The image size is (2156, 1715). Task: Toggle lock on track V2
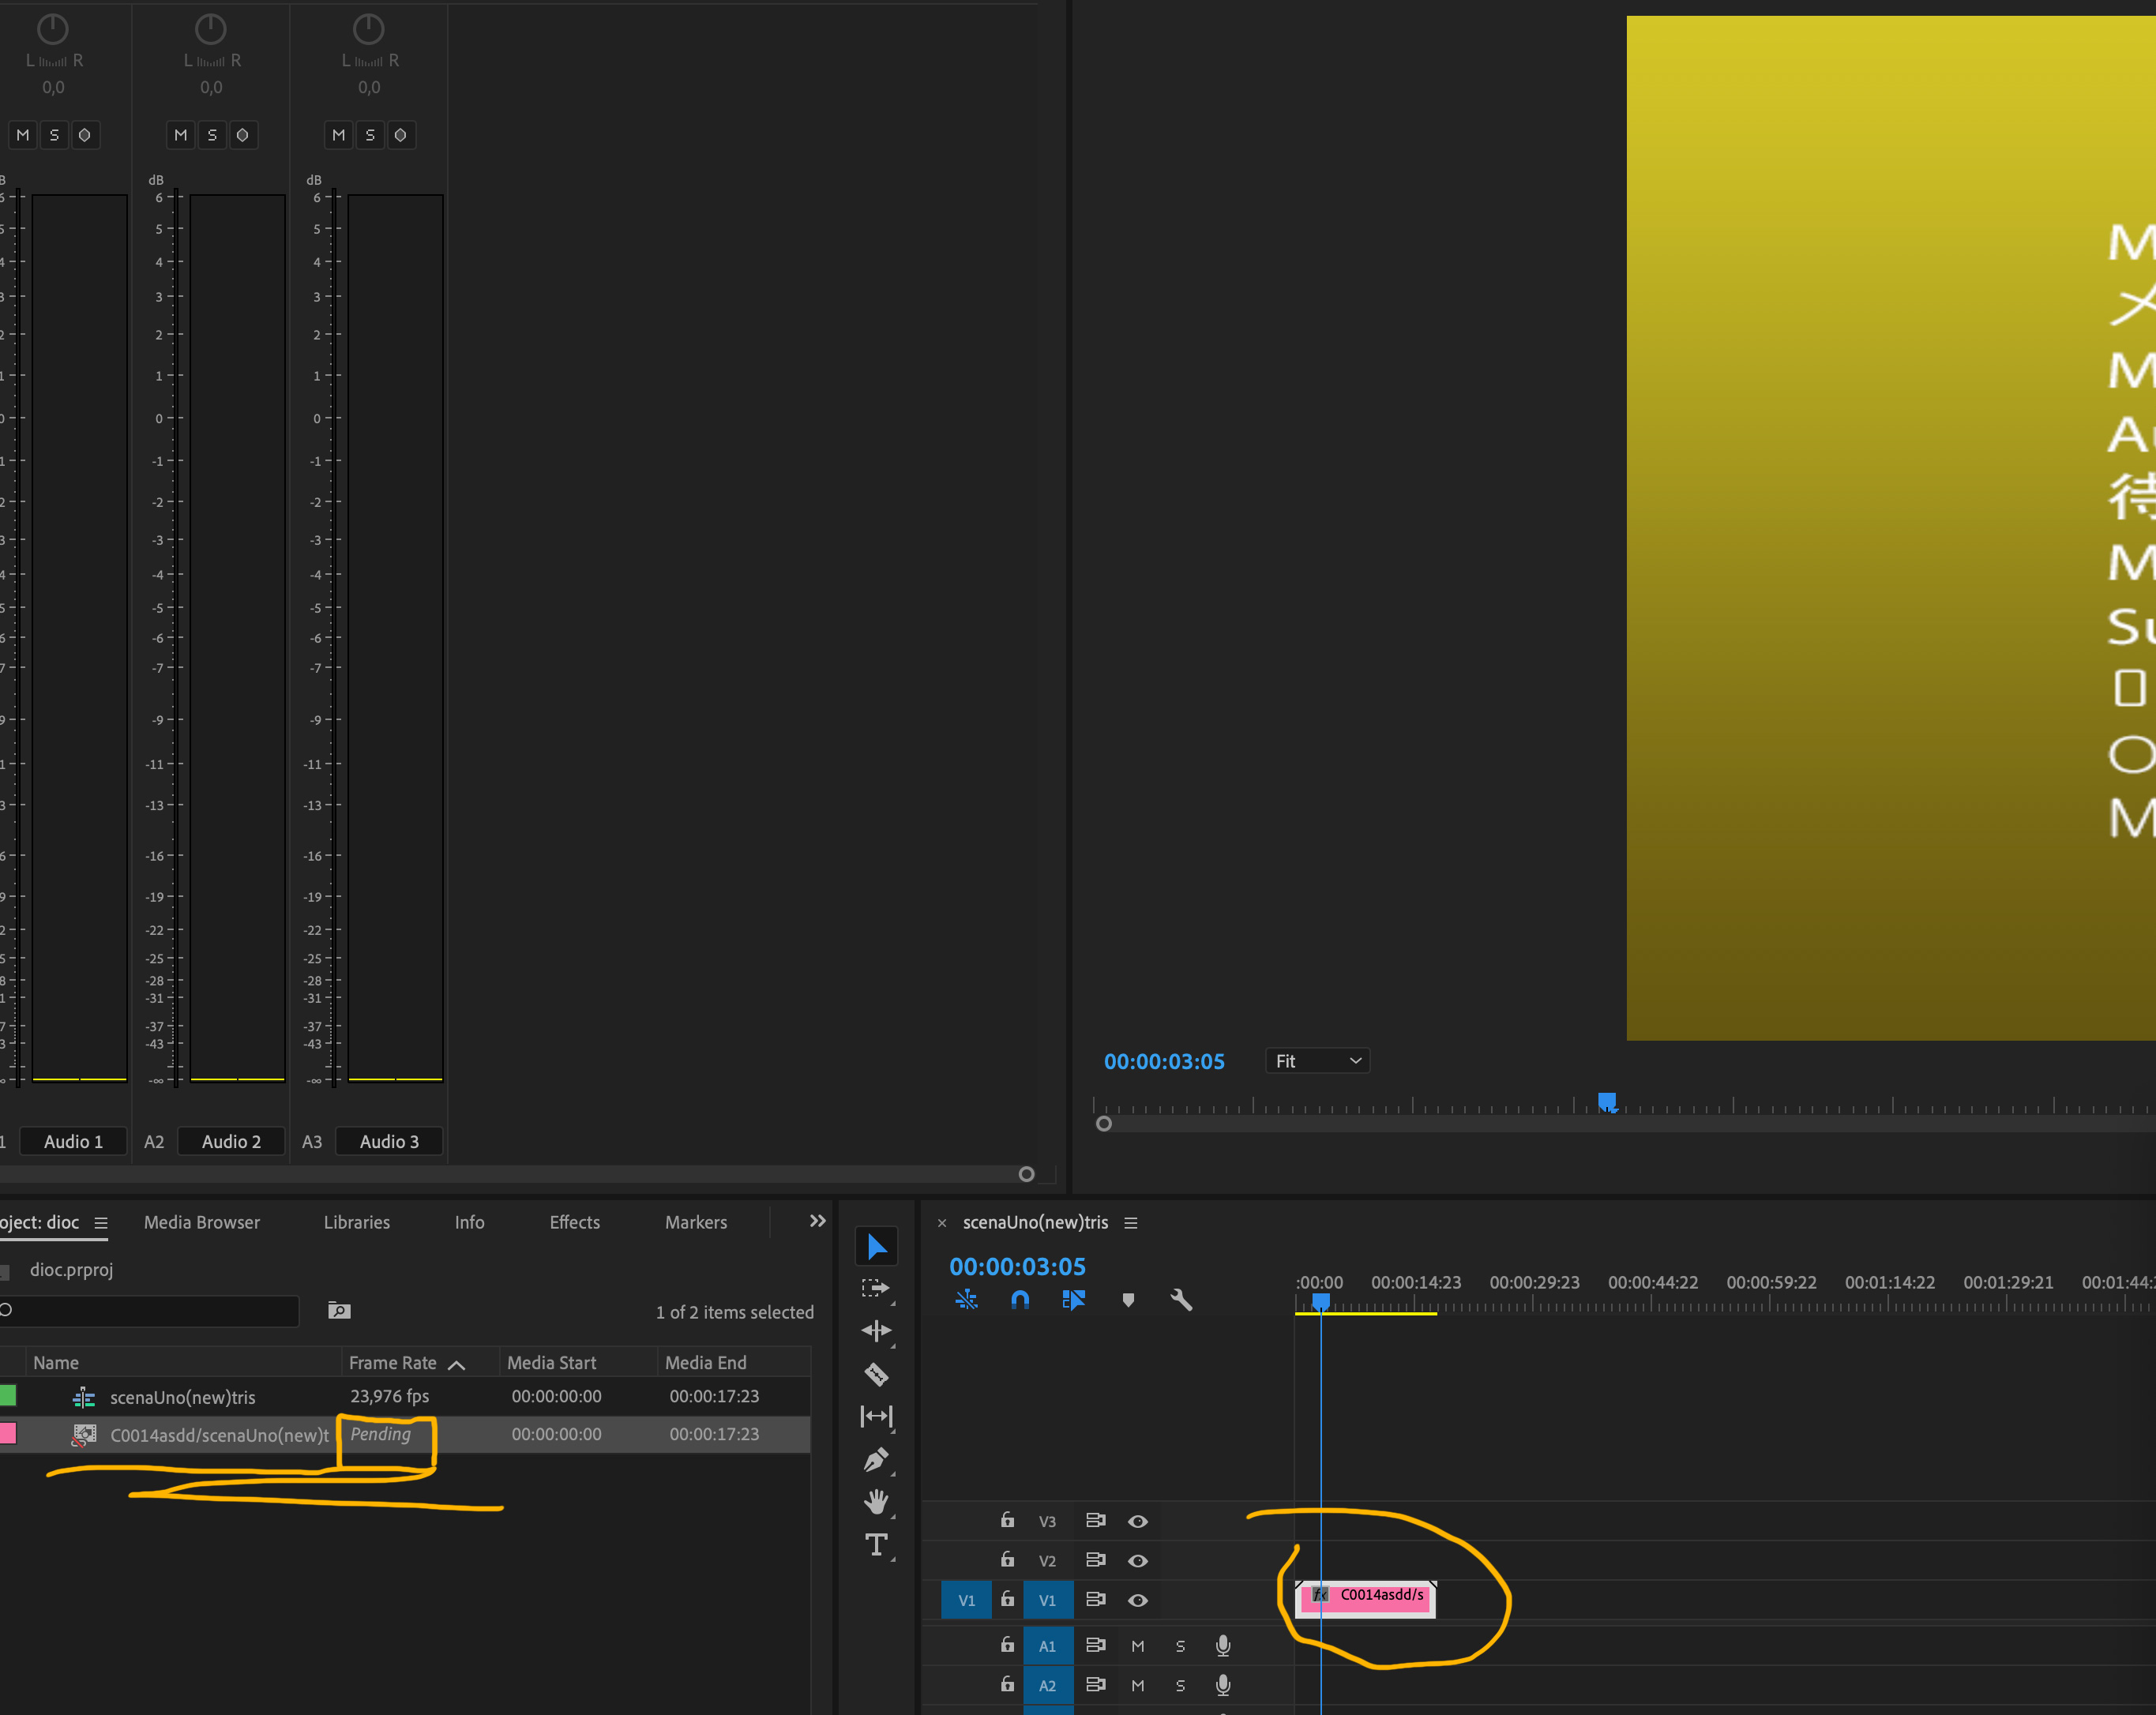pos(1007,1559)
